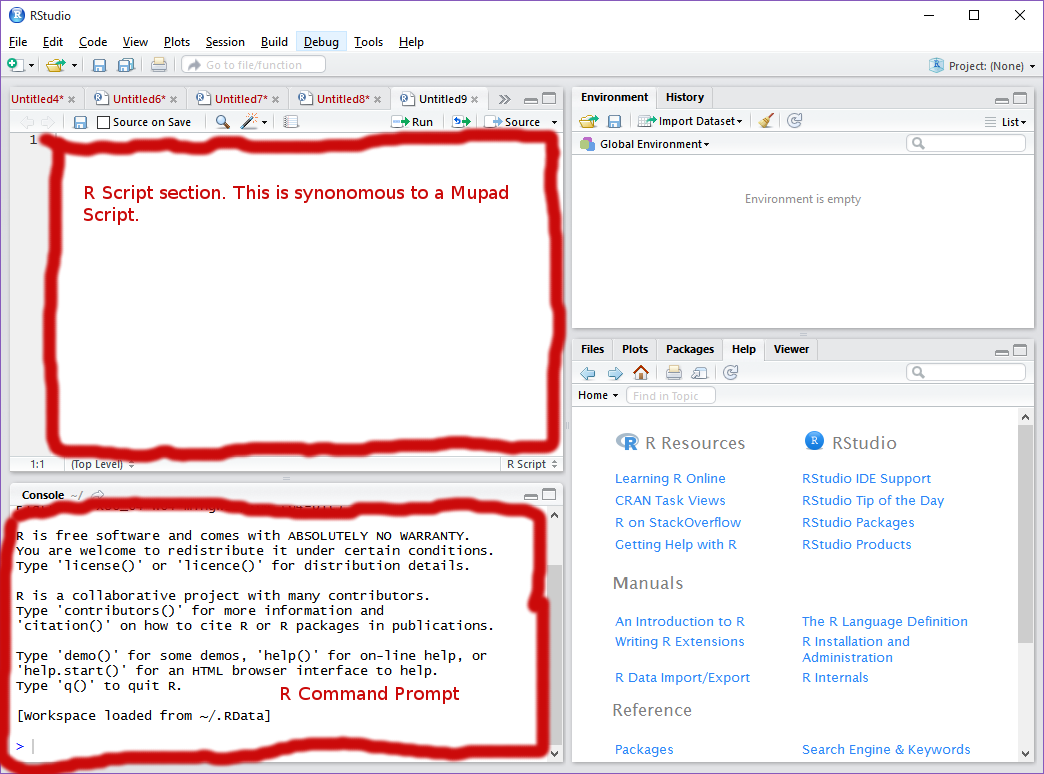Switch to the Viewer tab

(x=791, y=349)
